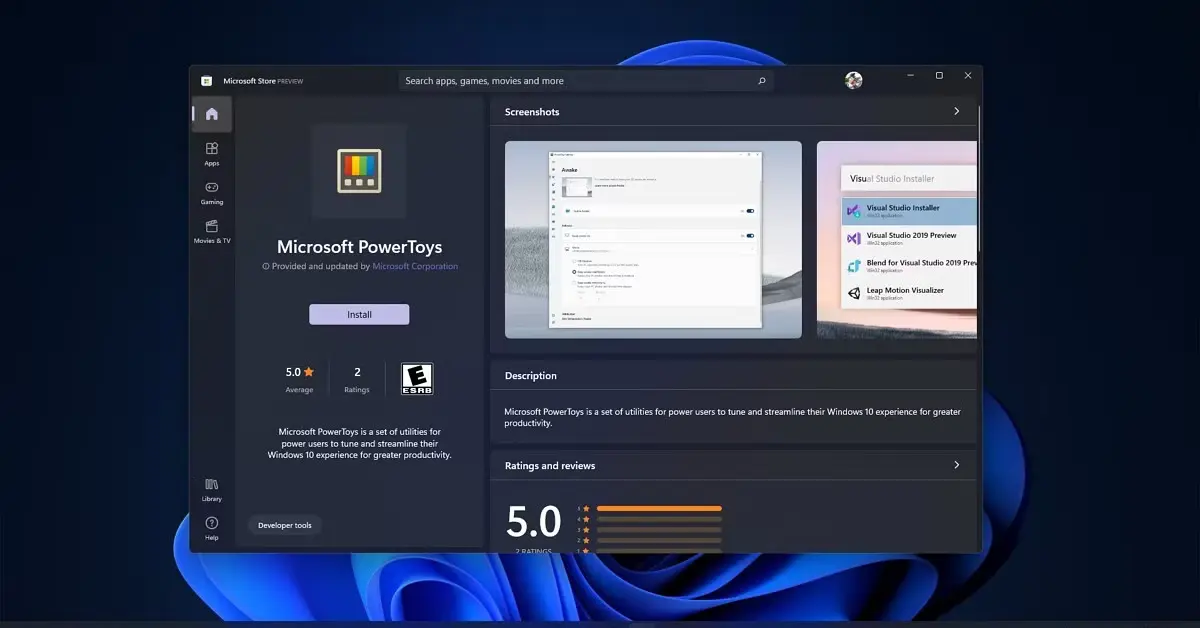Open the user profile avatar
The height and width of the screenshot is (628, 1200).
pos(853,80)
